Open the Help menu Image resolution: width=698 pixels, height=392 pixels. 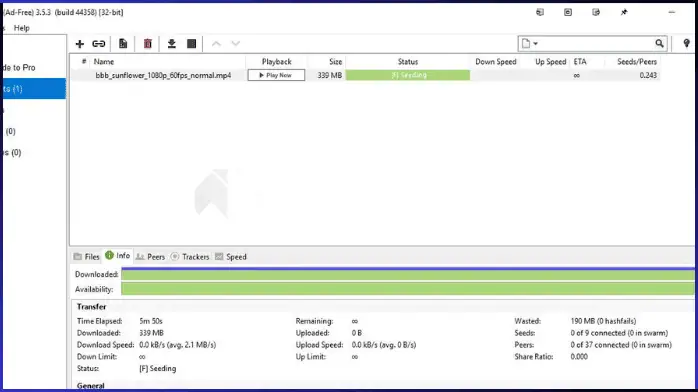(x=21, y=28)
